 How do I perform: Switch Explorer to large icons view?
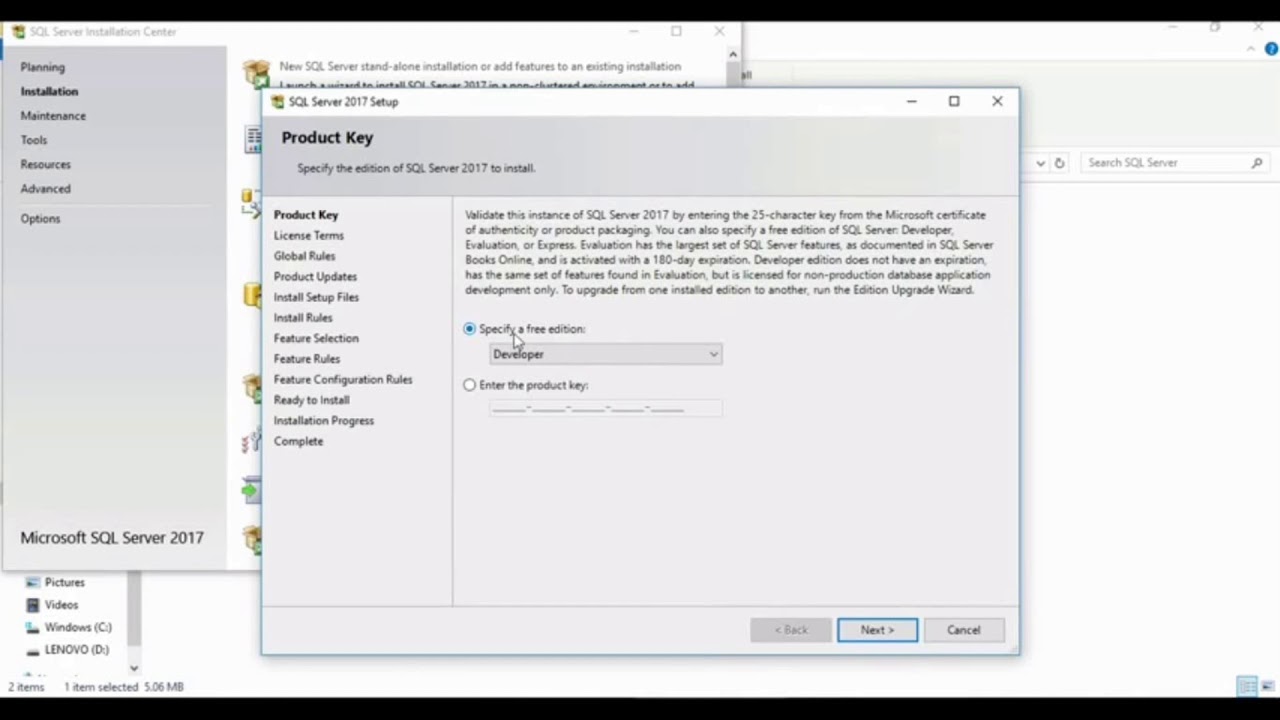point(1268,686)
